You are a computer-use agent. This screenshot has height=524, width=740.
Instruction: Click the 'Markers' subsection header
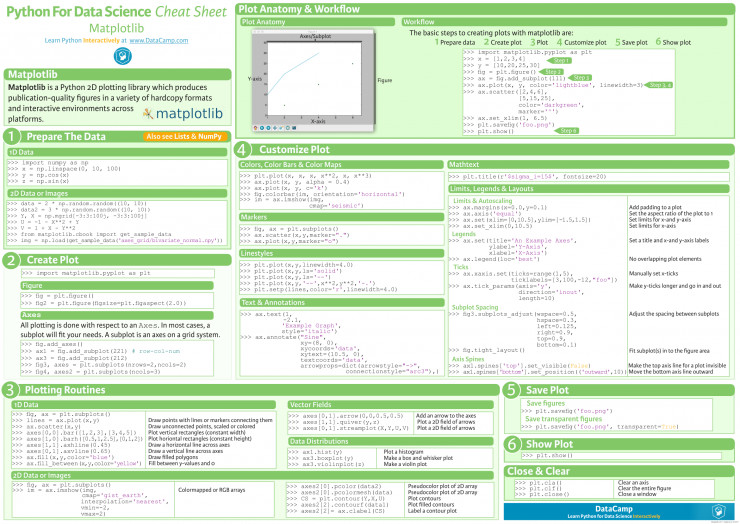point(342,217)
